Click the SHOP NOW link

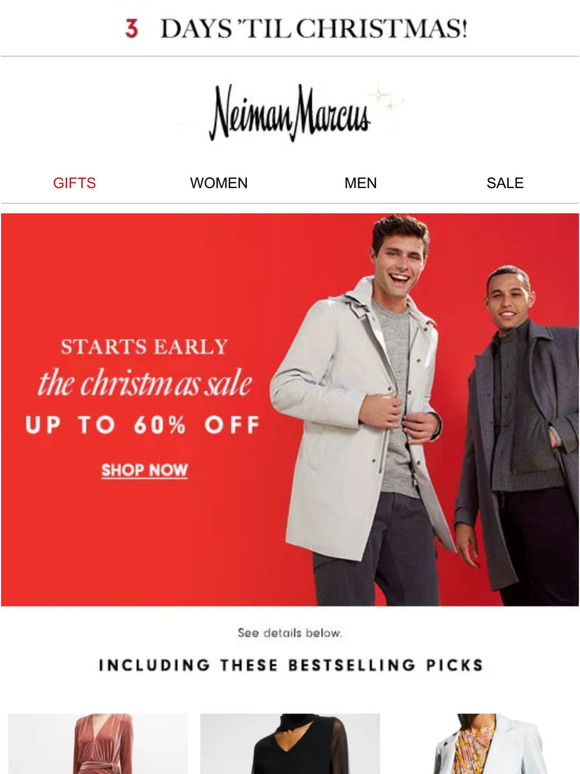pos(145,470)
